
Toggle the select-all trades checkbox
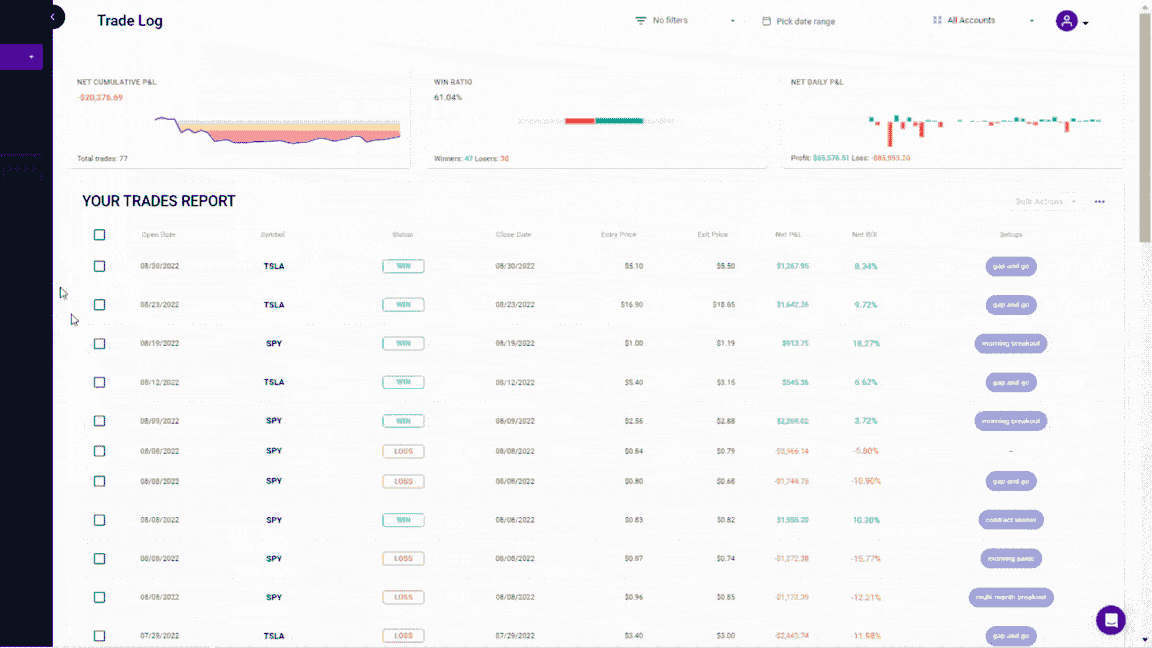pos(99,235)
